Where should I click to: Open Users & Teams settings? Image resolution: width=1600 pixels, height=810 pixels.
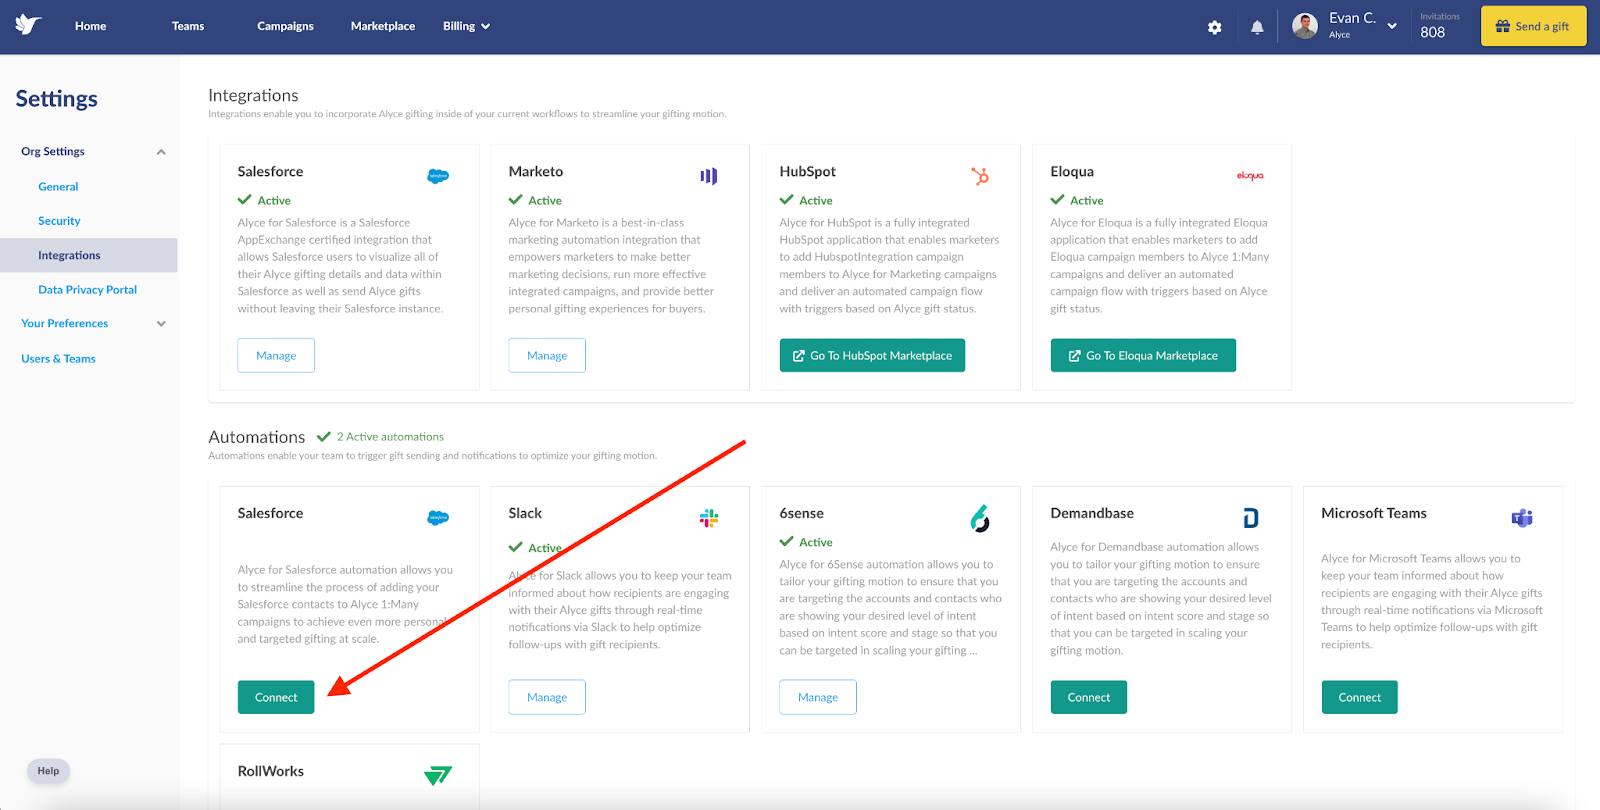(x=58, y=359)
